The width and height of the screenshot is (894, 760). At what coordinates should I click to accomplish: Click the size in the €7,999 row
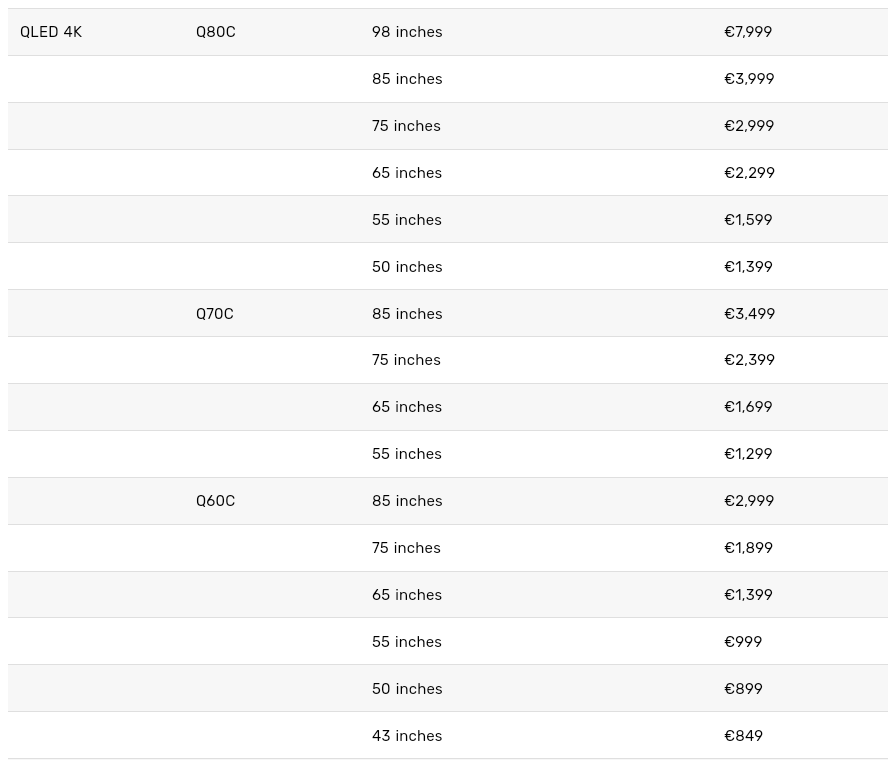[407, 32]
